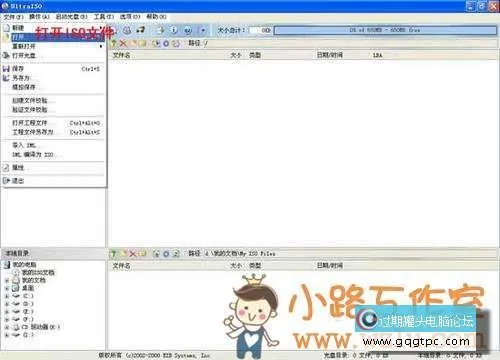Select 我的ISO文档 in the local tree
This screenshot has height=360, width=500.
pyautogui.click(x=38, y=273)
